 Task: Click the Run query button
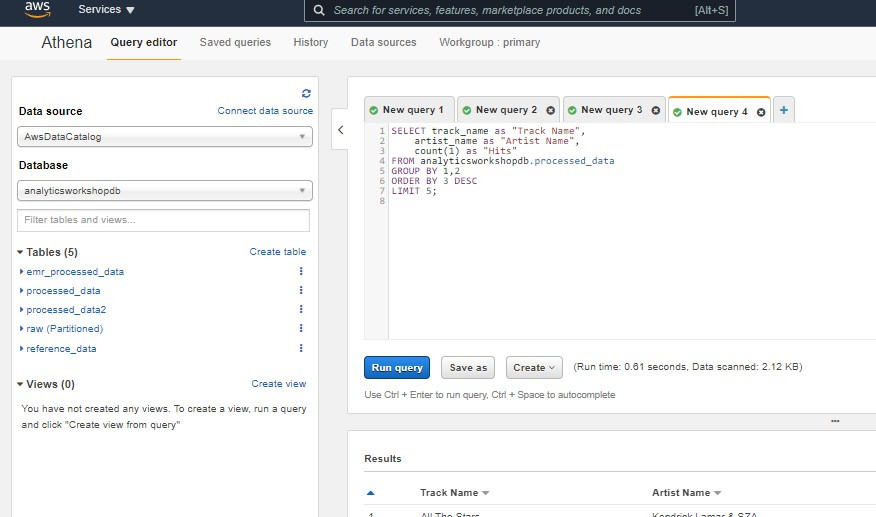click(397, 368)
